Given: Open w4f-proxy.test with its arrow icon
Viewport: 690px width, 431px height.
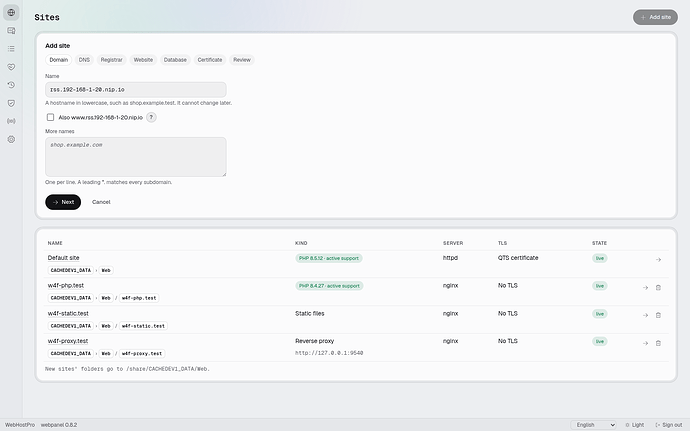Looking at the screenshot, I should (x=645, y=343).
